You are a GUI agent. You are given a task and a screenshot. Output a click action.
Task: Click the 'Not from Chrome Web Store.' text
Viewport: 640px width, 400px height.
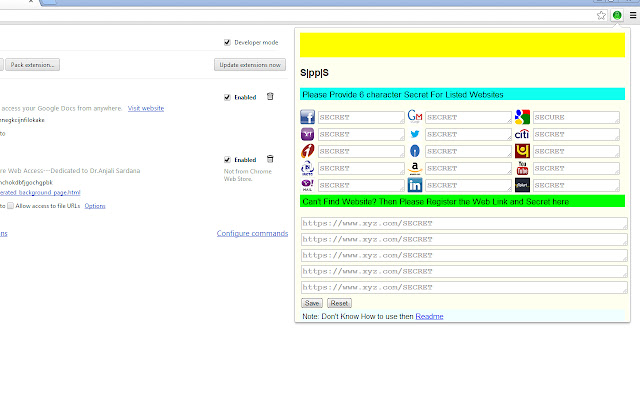[x=248, y=175]
